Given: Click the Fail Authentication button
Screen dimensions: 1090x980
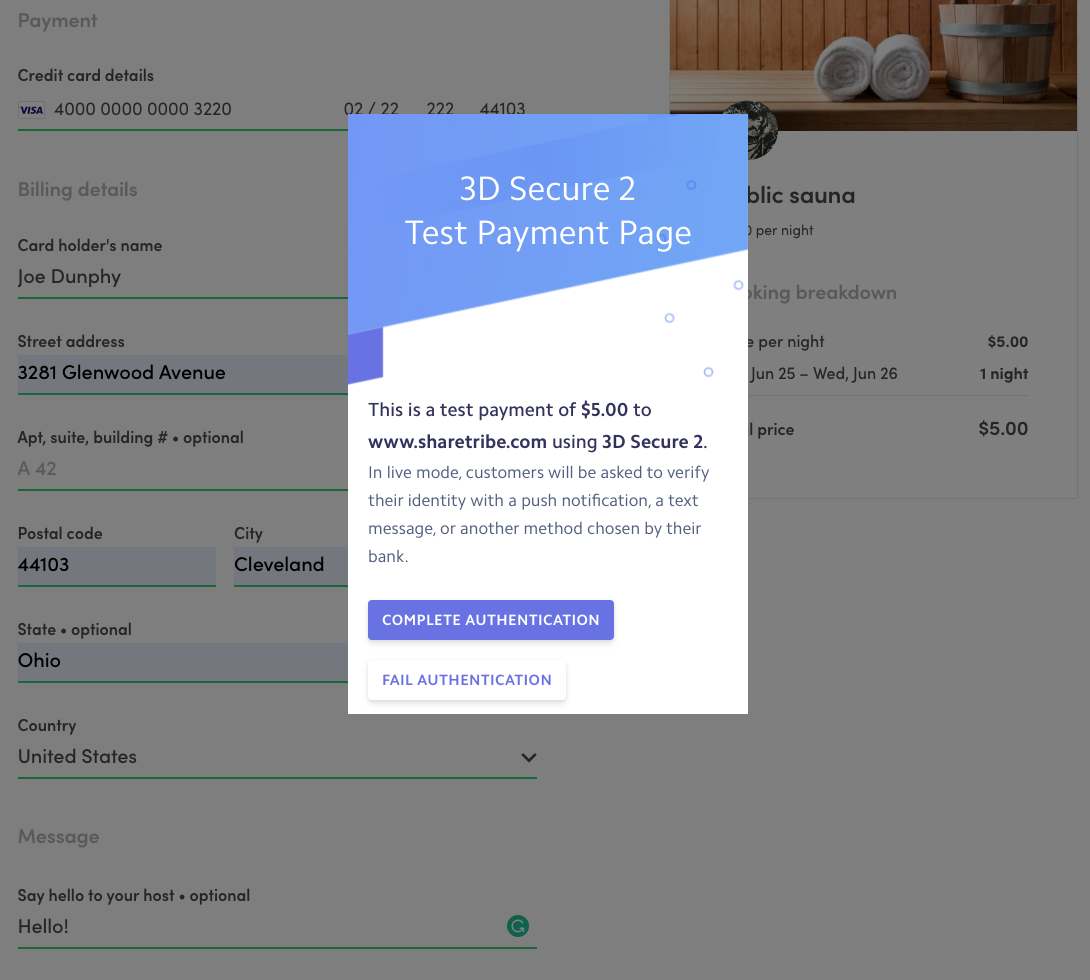Looking at the screenshot, I should click(466, 680).
